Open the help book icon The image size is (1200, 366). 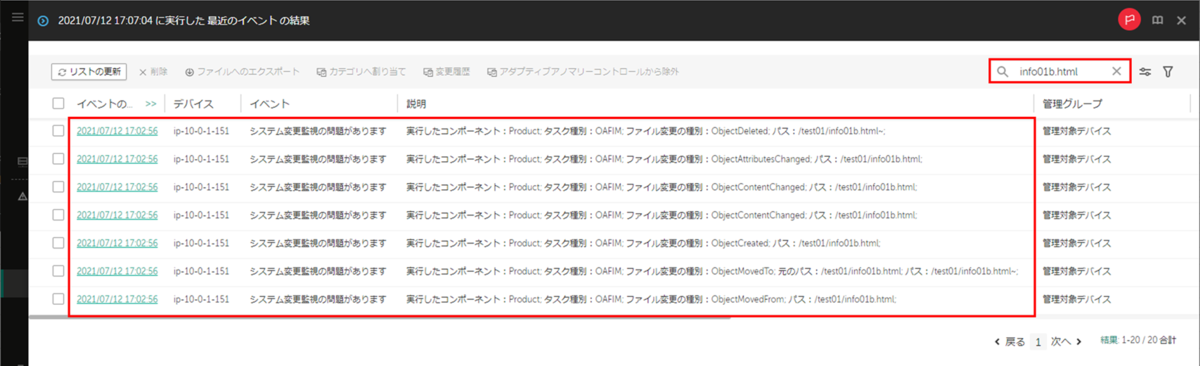coord(1157,19)
